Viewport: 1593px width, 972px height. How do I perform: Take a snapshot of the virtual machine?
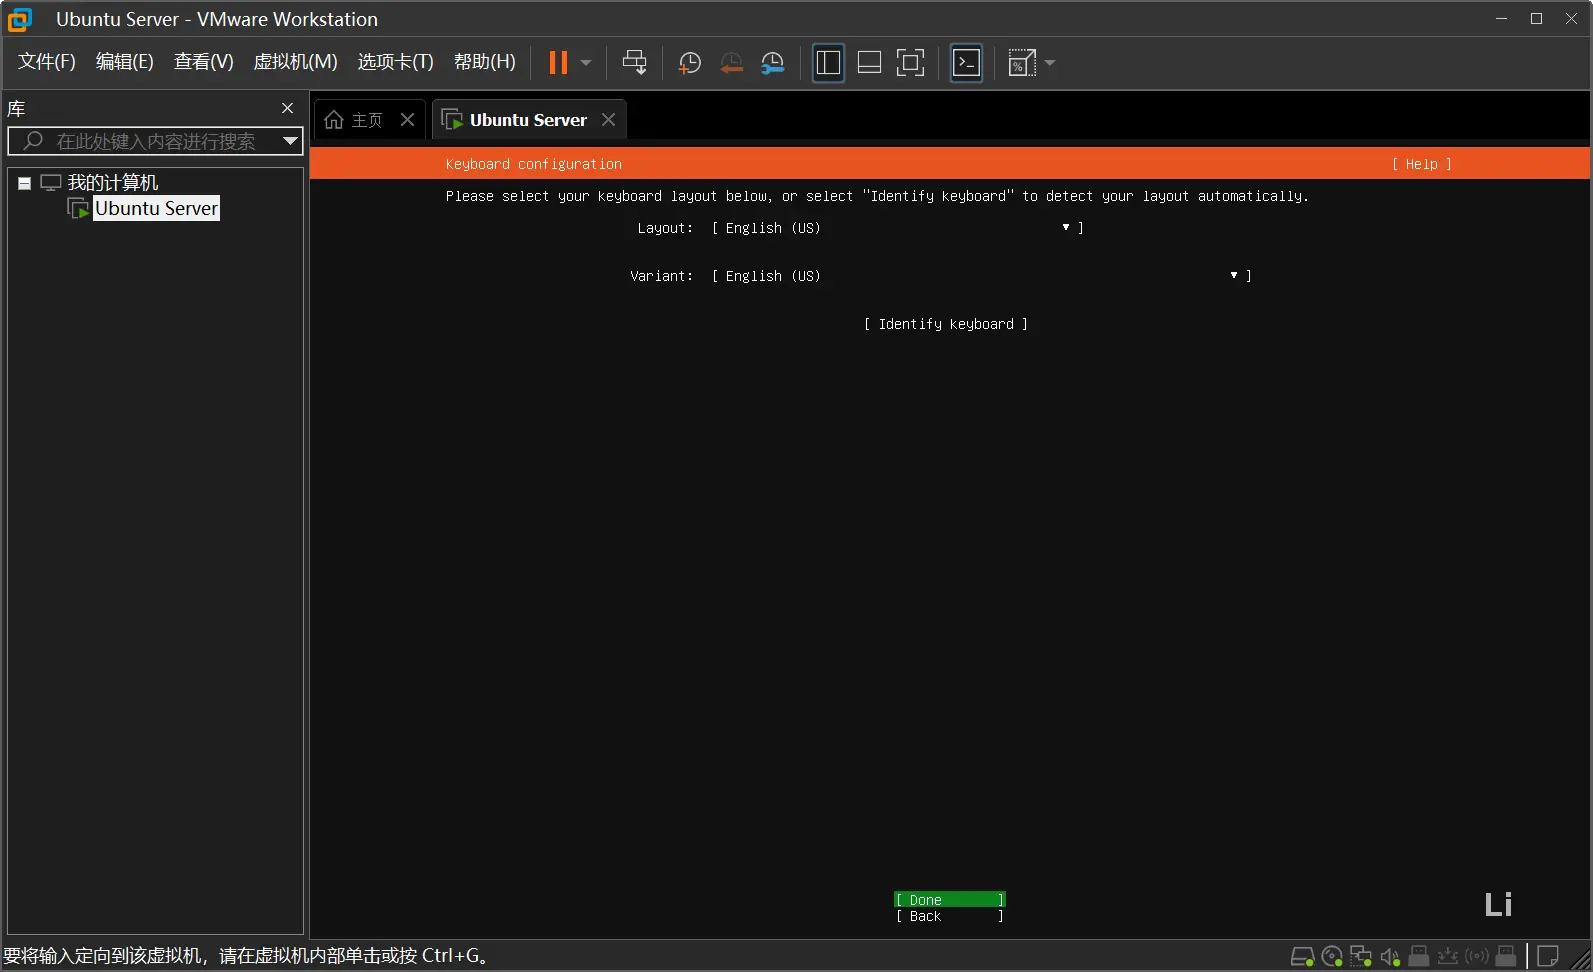689,63
